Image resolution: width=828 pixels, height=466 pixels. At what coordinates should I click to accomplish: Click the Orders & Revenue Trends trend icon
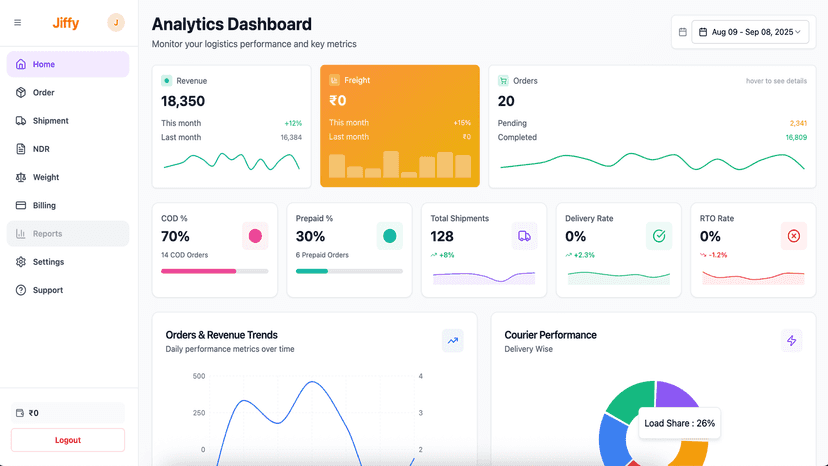tap(453, 341)
